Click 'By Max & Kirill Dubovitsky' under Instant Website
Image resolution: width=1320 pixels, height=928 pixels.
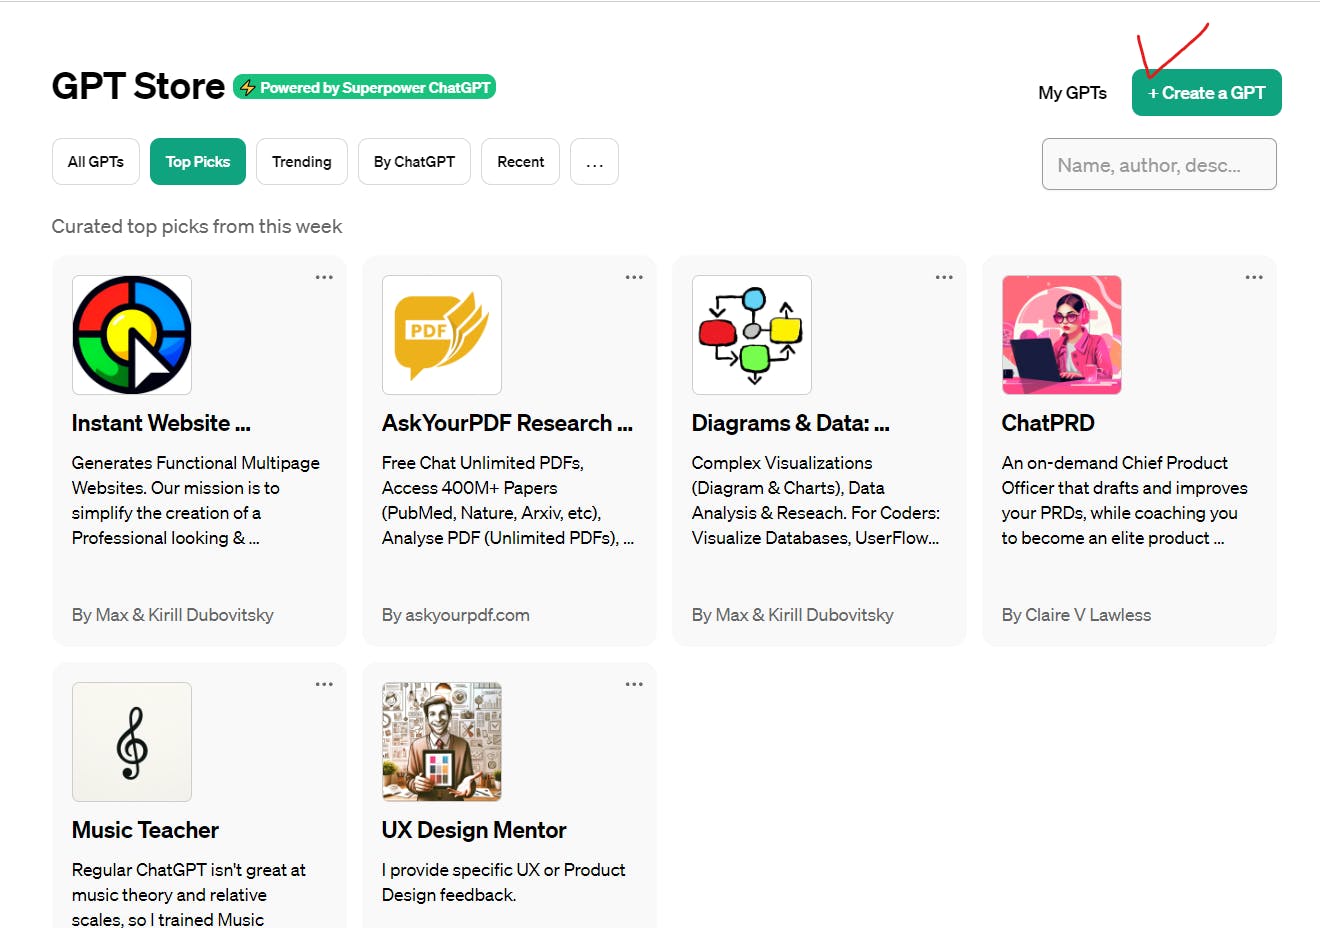click(x=173, y=615)
